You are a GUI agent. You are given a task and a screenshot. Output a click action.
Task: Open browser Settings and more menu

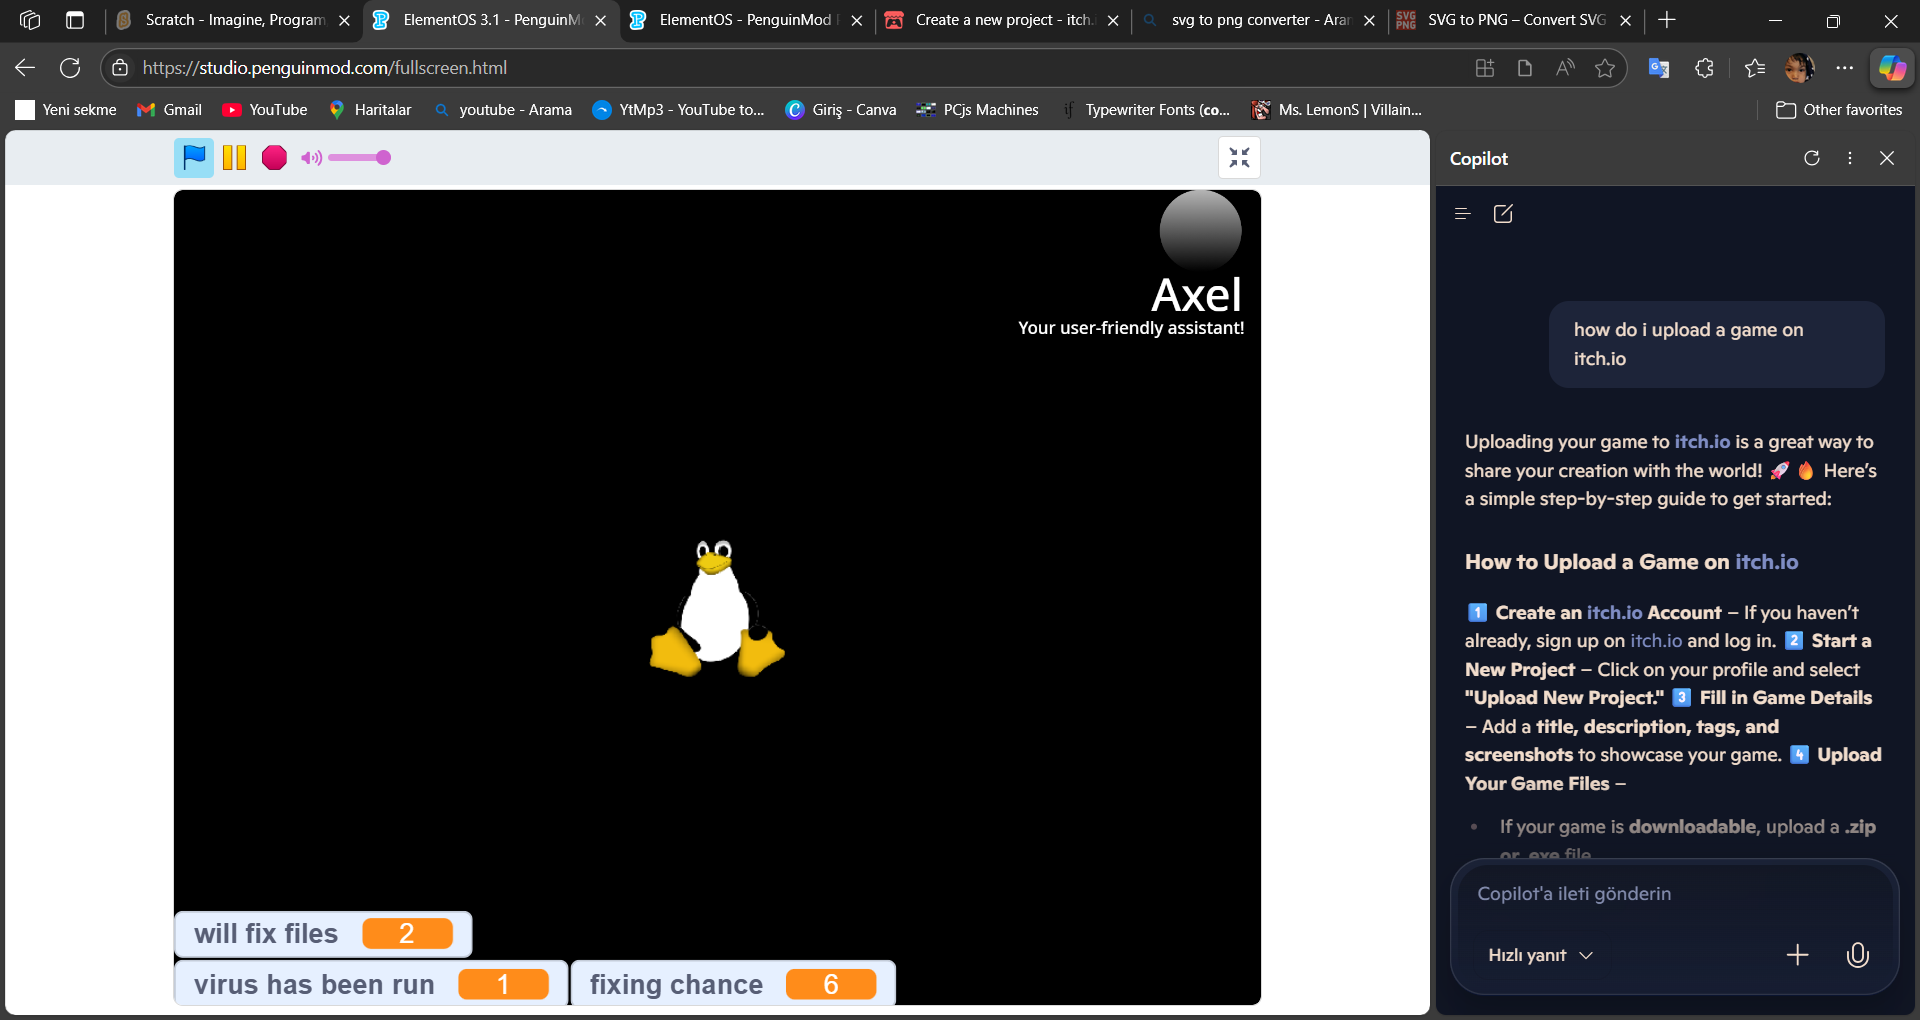[x=1845, y=67]
